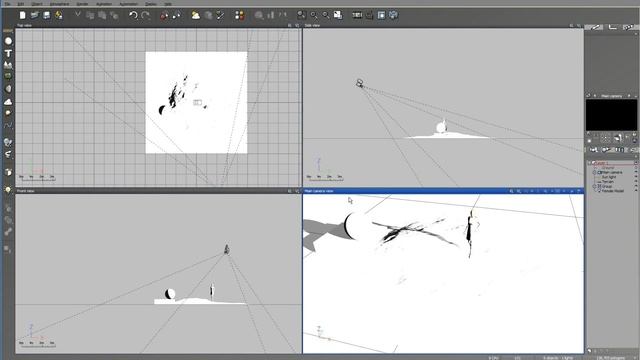Click the last globe icon in top toolbar
The height and width of the screenshot is (360, 640).
point(393,15)
